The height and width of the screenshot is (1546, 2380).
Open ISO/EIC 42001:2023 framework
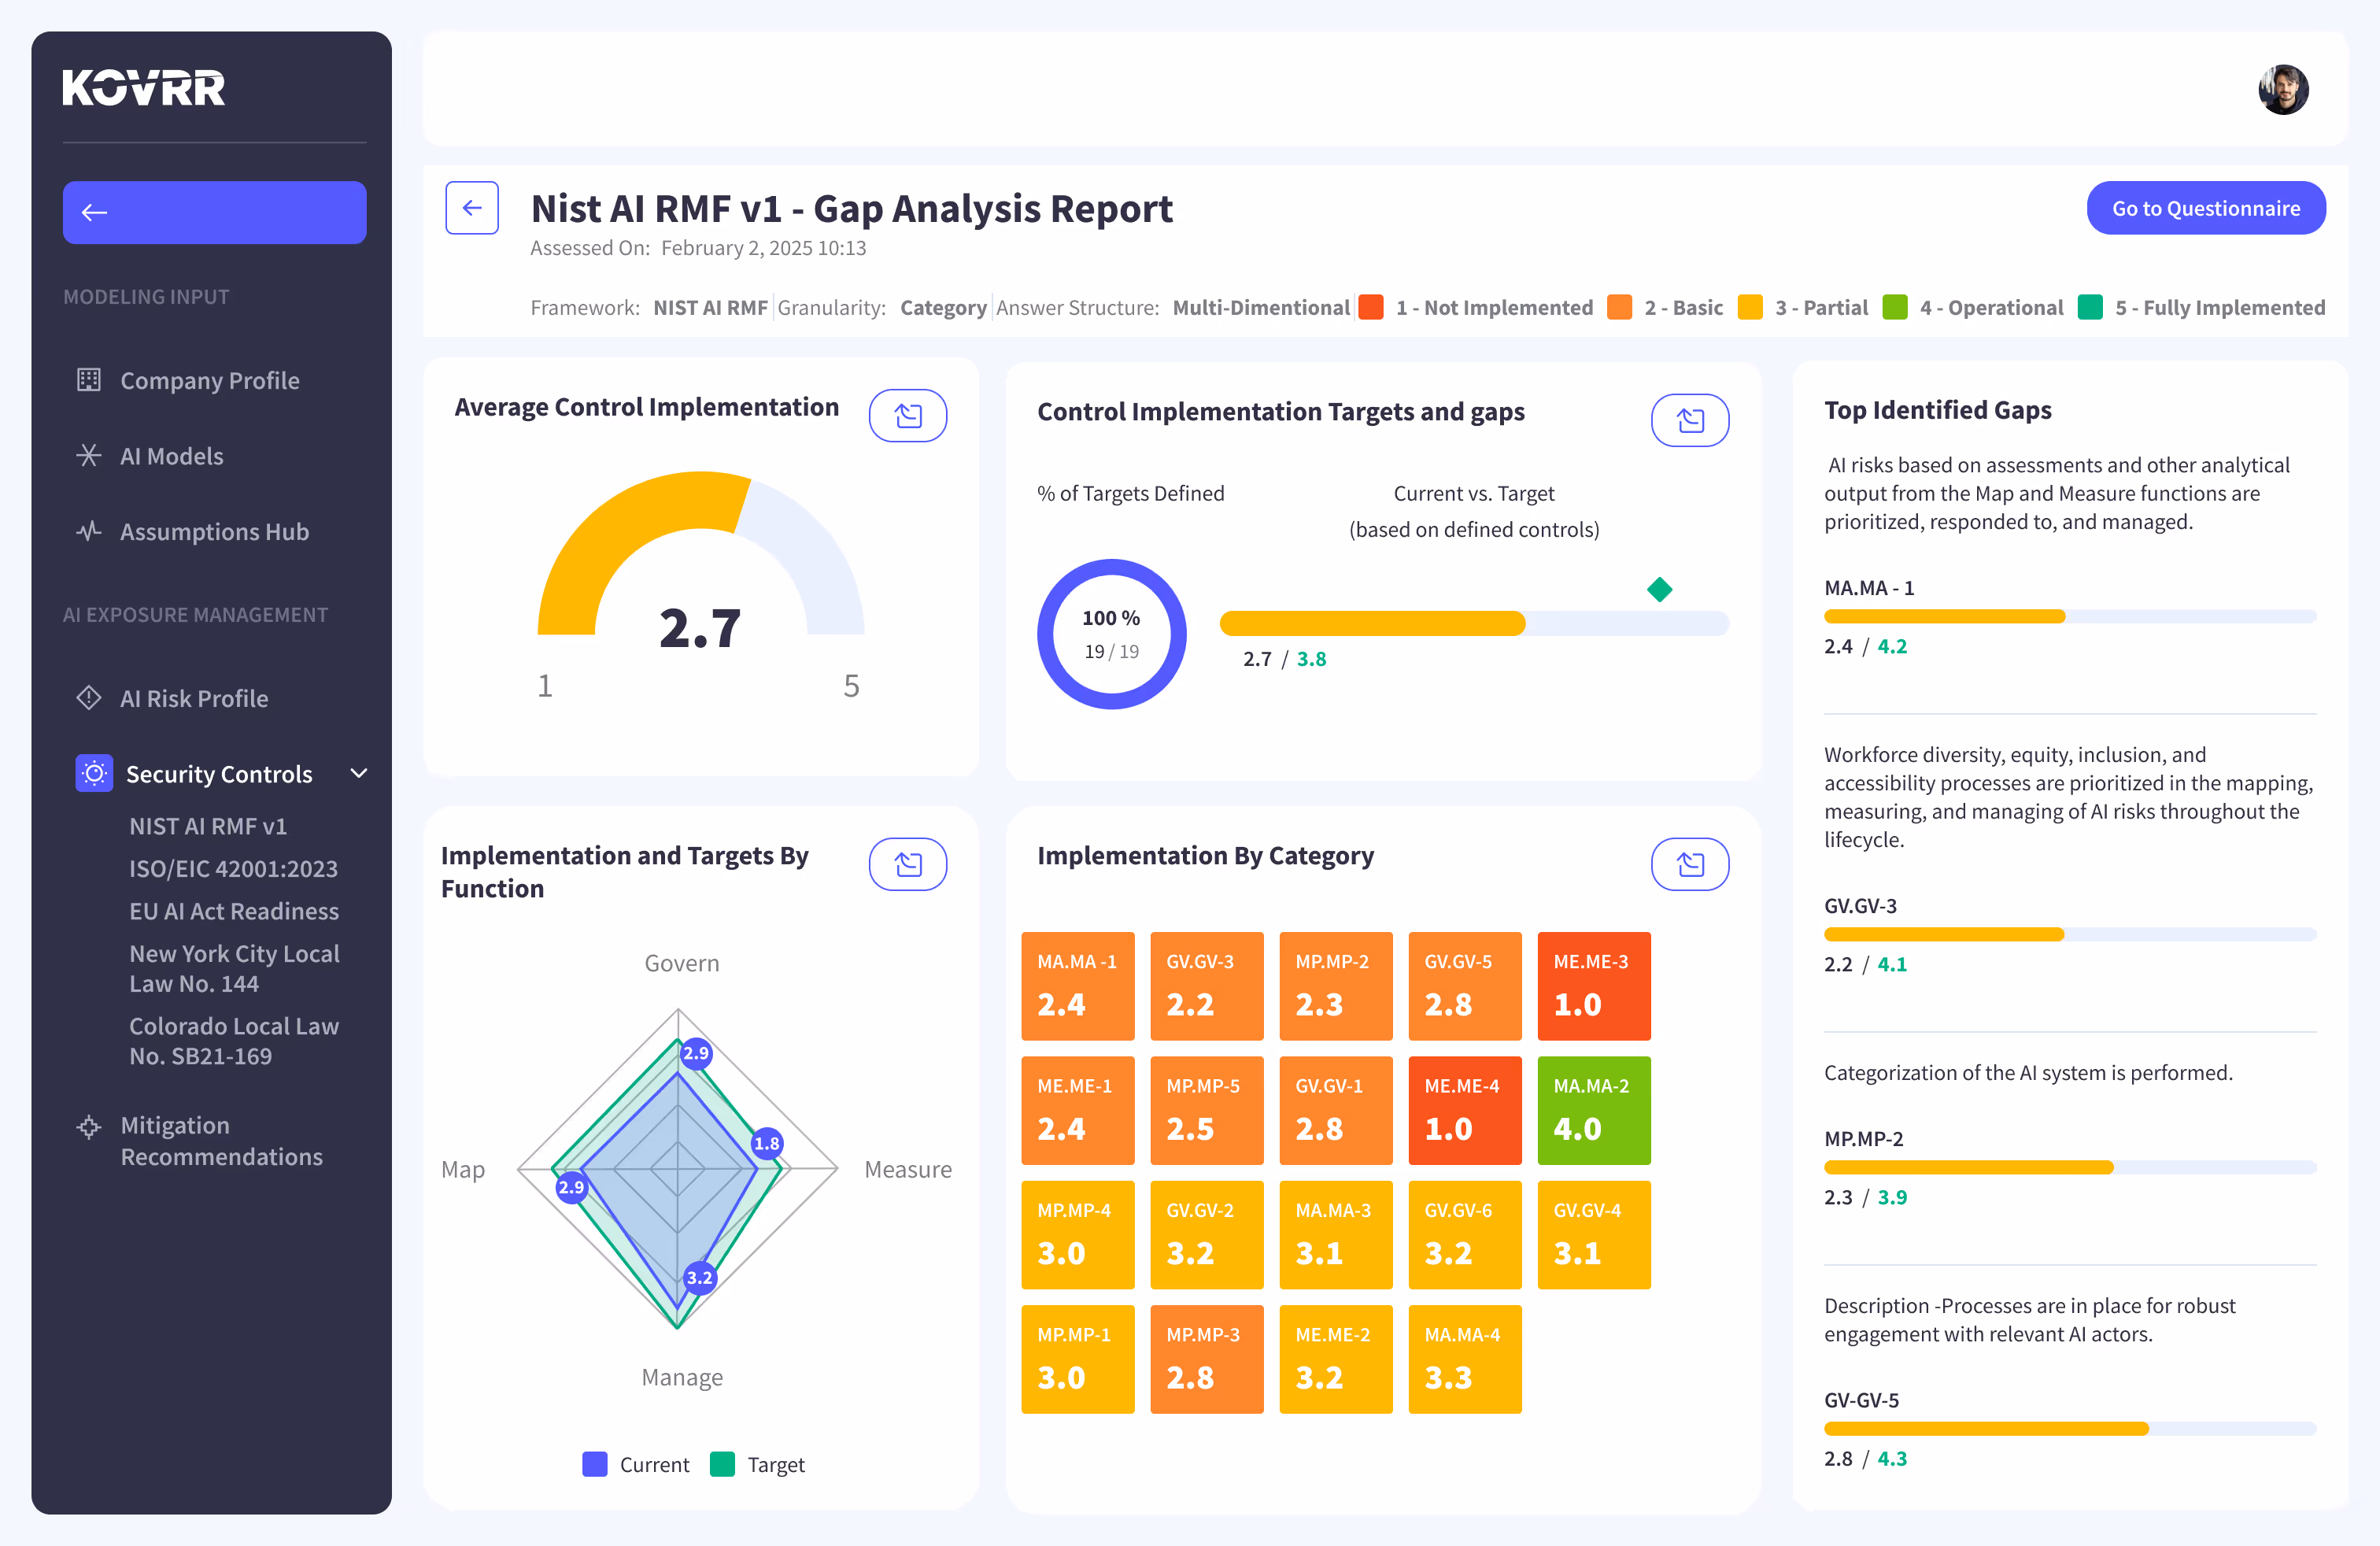pos(233,869)
